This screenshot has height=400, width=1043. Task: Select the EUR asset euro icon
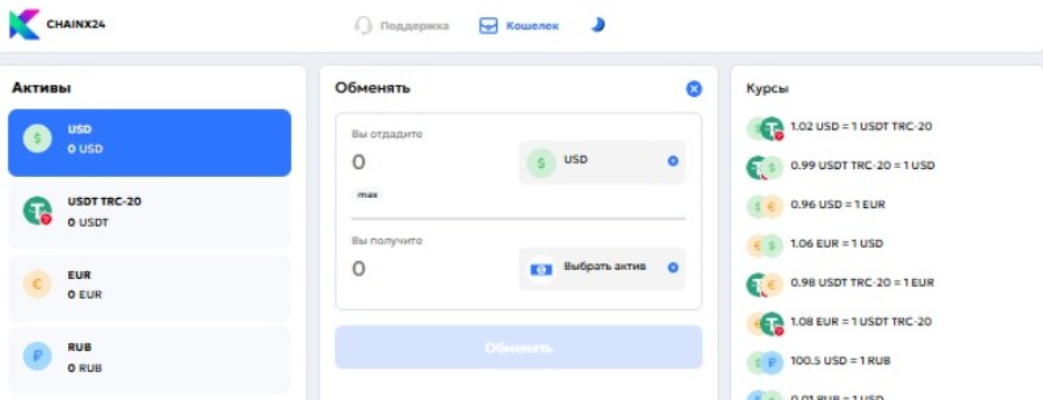37,285
